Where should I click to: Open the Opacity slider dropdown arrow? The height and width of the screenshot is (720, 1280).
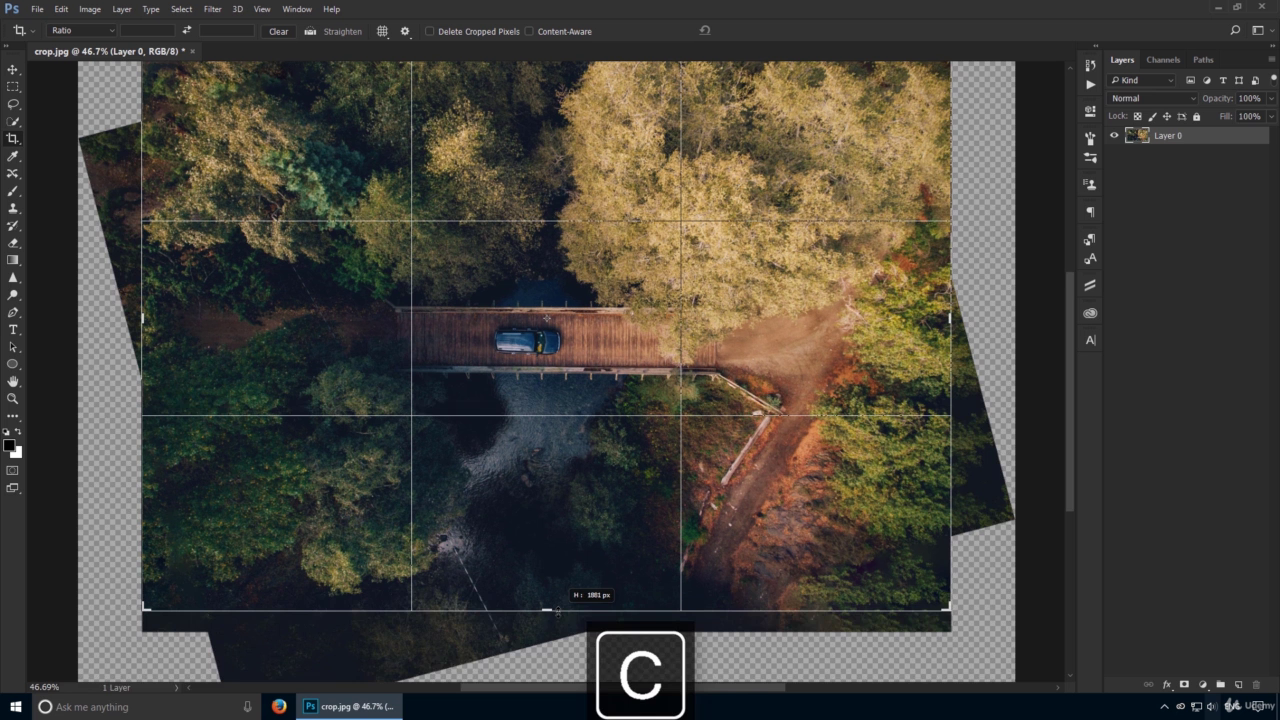pyautogui.click(x=1271, y=98)
